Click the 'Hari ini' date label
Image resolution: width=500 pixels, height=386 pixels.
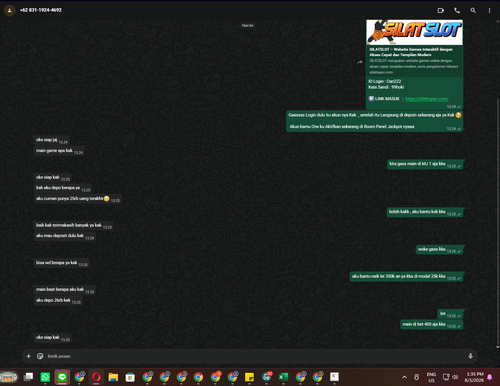(x=247, y=25)
